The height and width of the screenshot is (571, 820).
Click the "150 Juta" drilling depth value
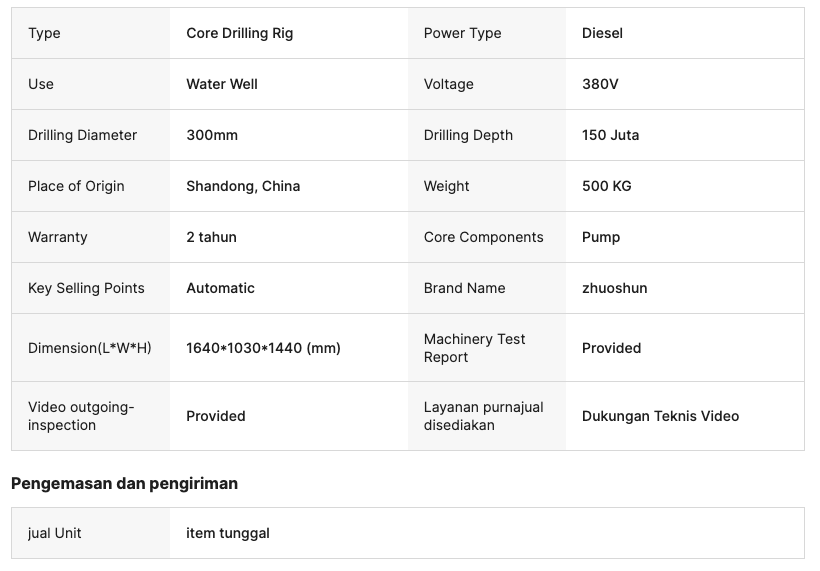[610, 135]
